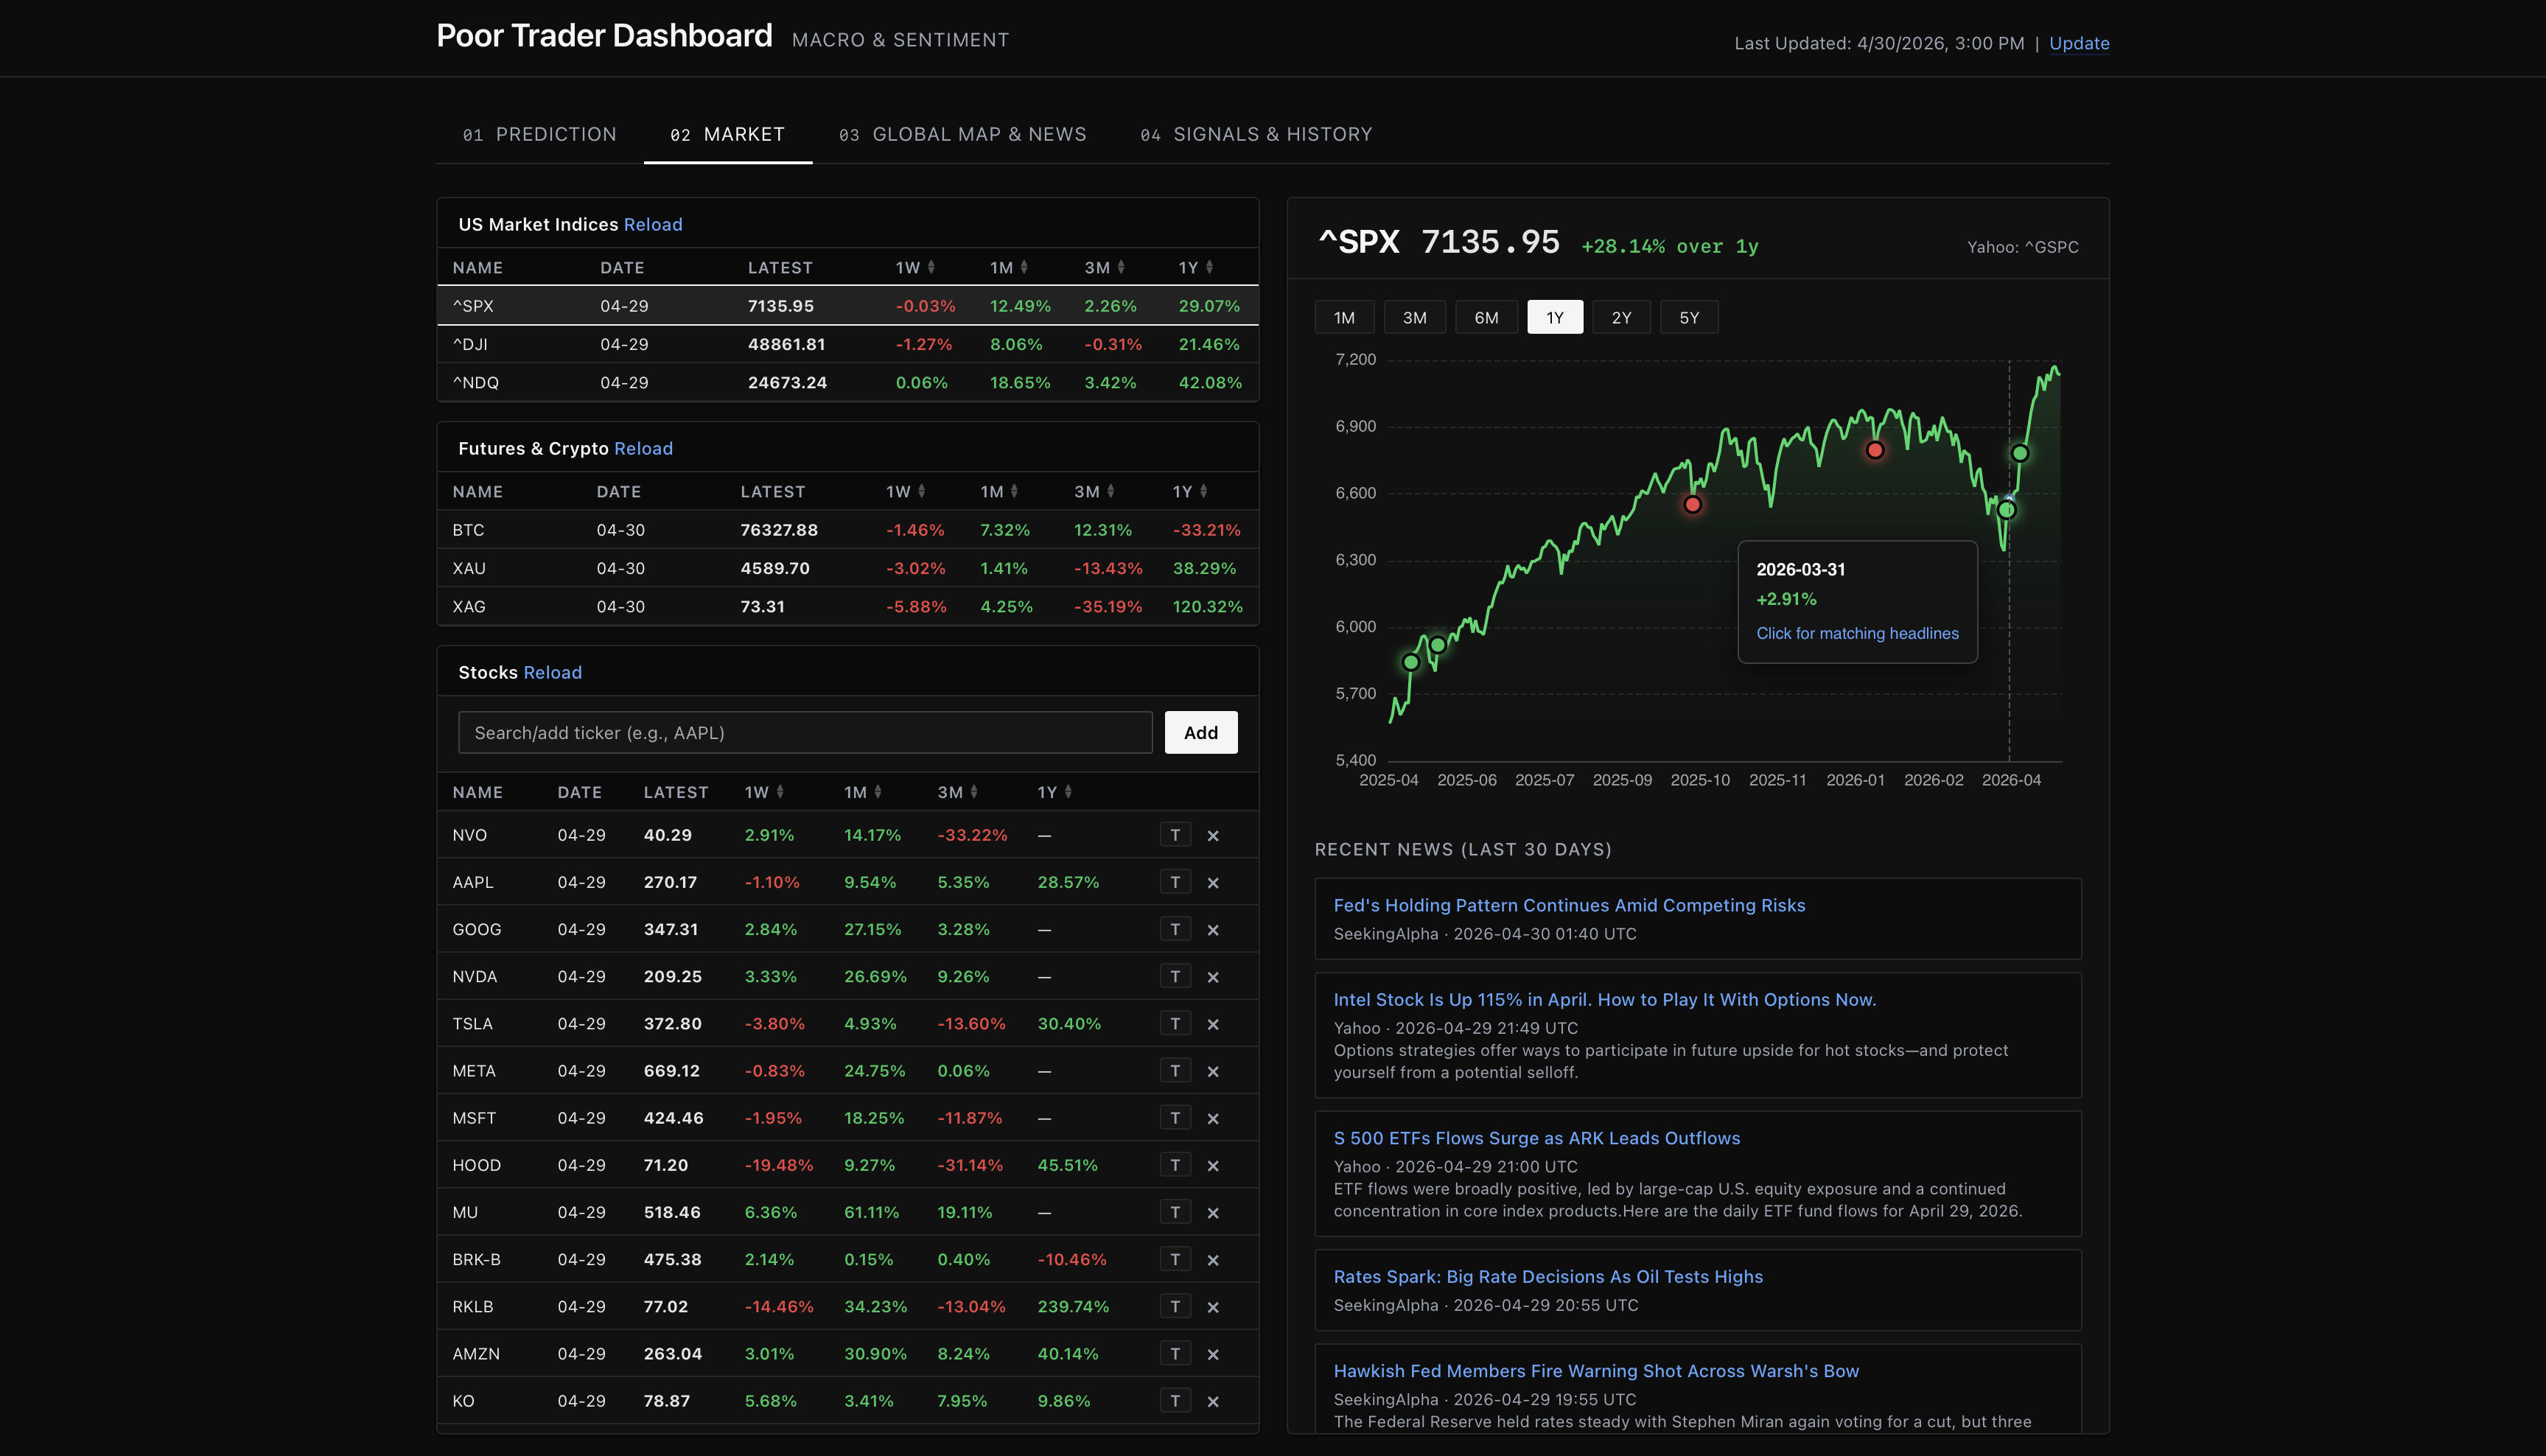Click the Update link in header
The height and width of the screenshot is (1456, 2546).
tap(2079, 43)
